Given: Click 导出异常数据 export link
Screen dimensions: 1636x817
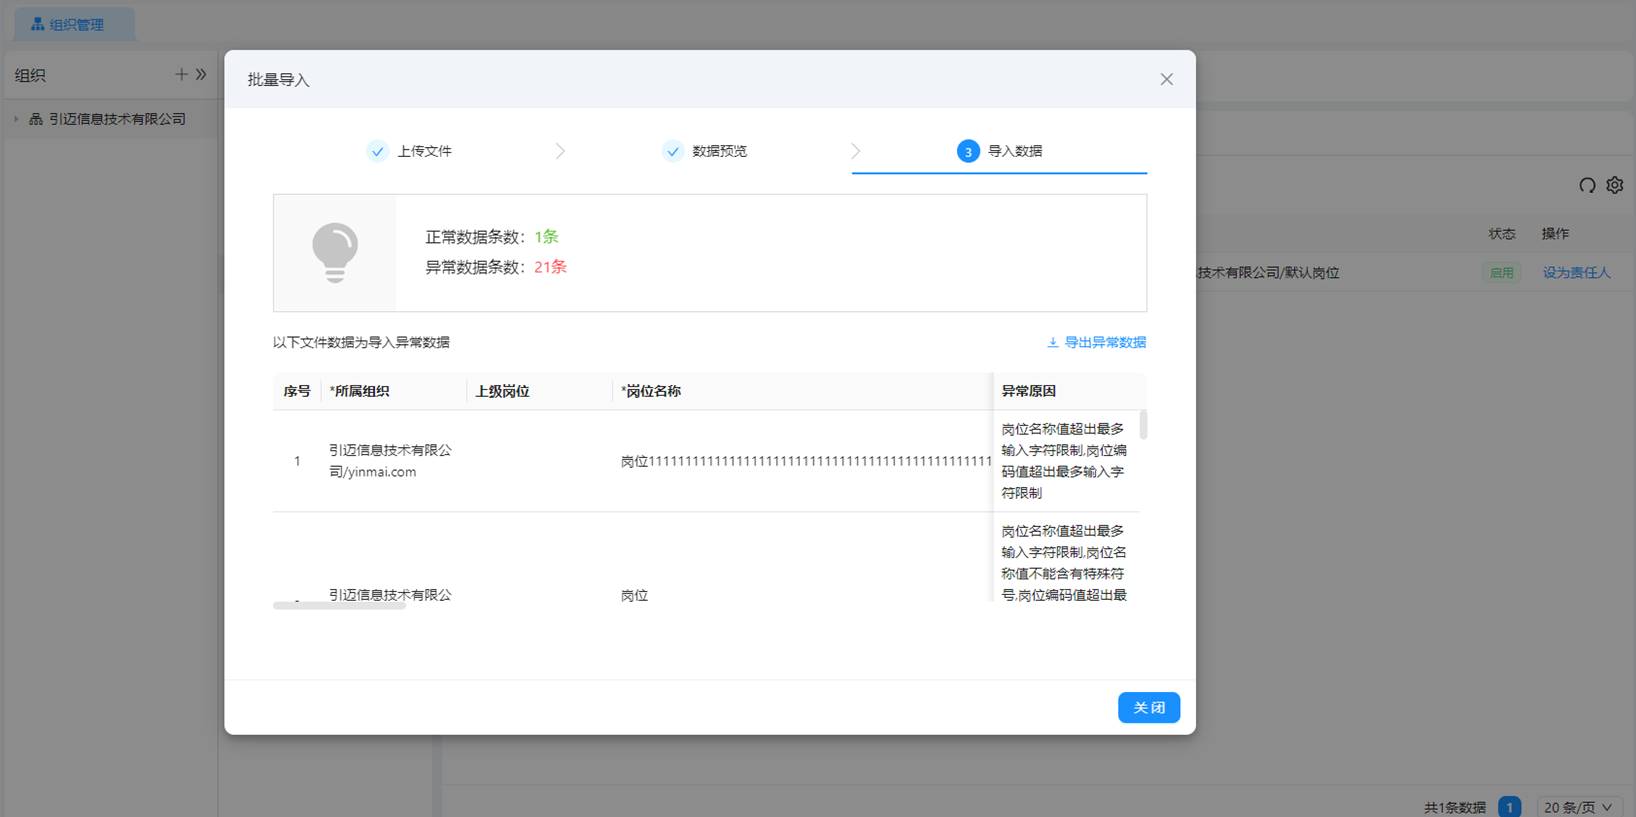Looking at the screenshot, I should click(x=1104, y=342).
